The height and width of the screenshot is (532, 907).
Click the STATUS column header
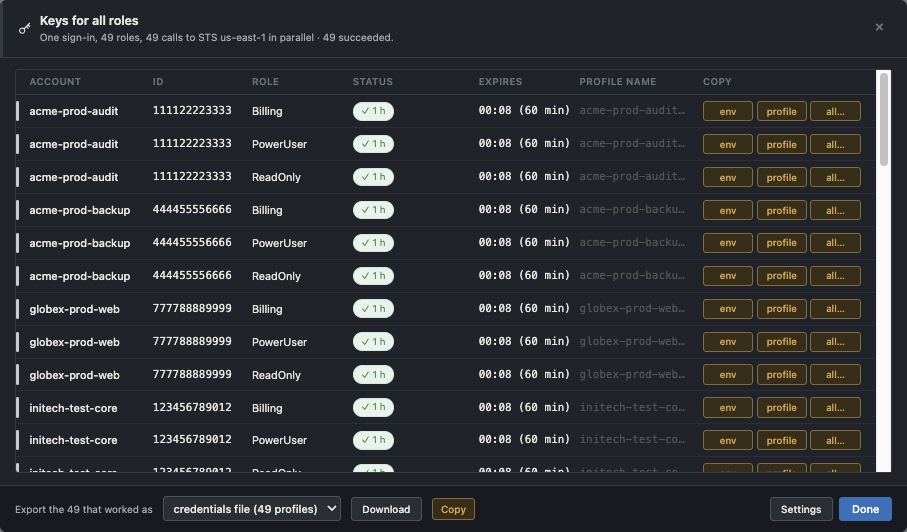pos(373,82)
